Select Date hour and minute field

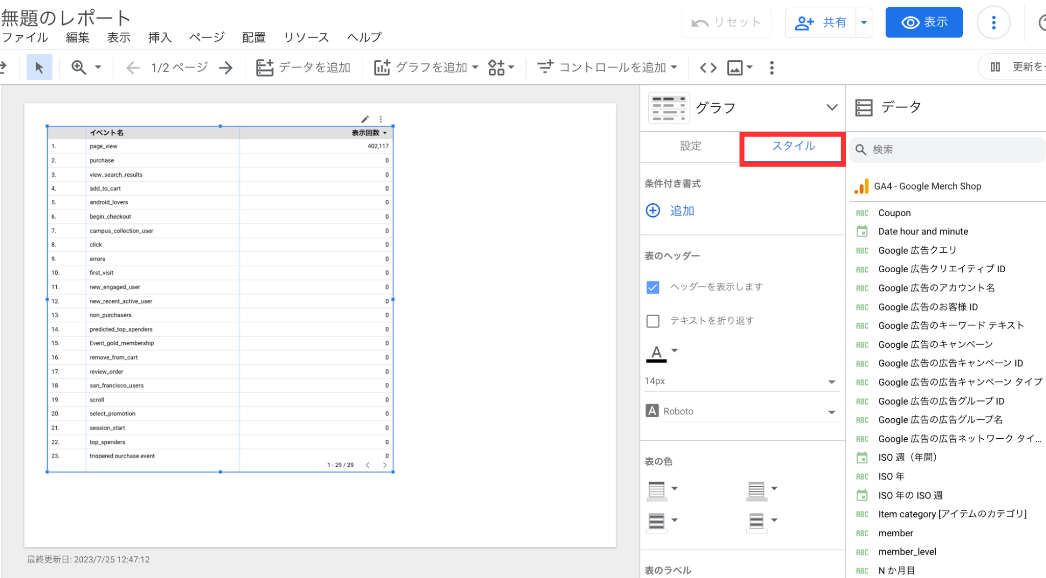coord(923,232)
